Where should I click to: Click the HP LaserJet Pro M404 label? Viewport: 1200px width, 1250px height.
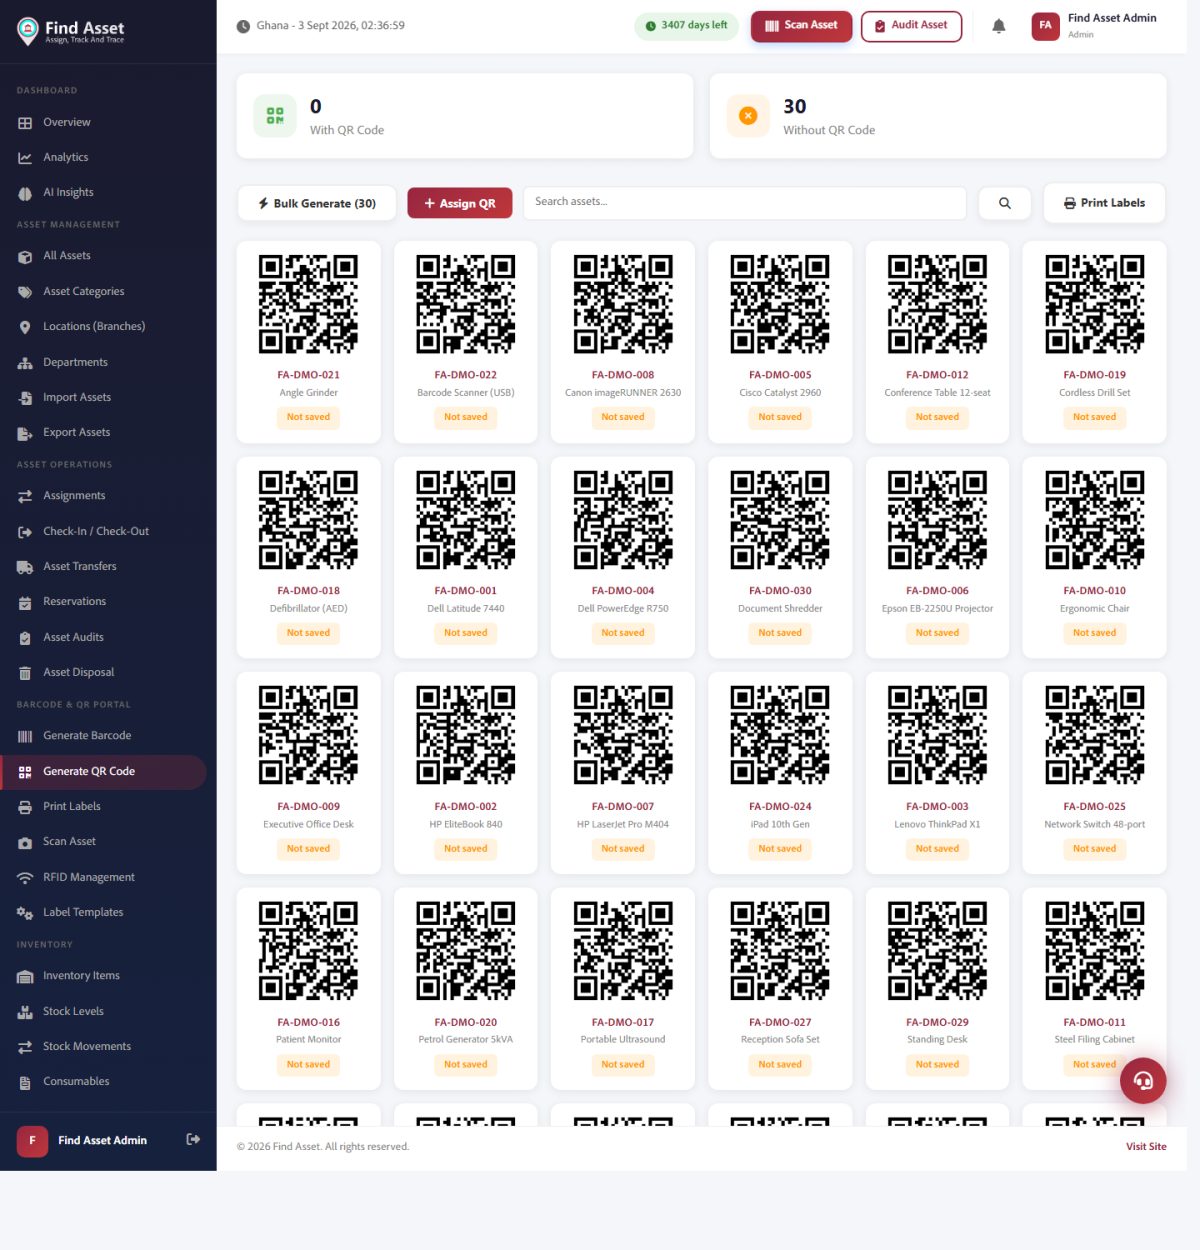[623, 825]
